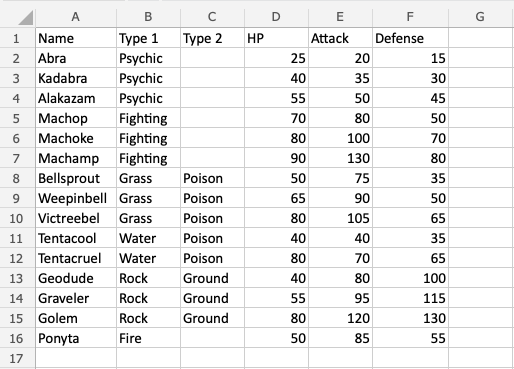Click the Defense header cell

(x=410, y=38)
